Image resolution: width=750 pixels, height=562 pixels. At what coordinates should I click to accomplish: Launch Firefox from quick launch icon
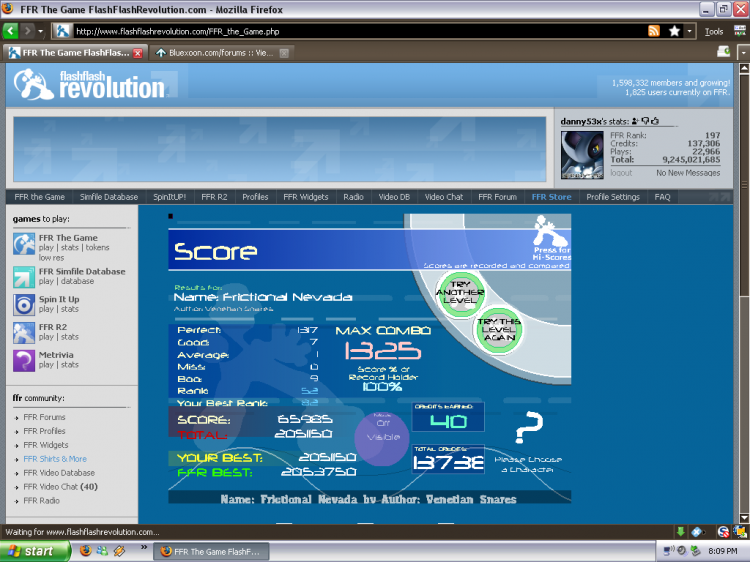86,551
